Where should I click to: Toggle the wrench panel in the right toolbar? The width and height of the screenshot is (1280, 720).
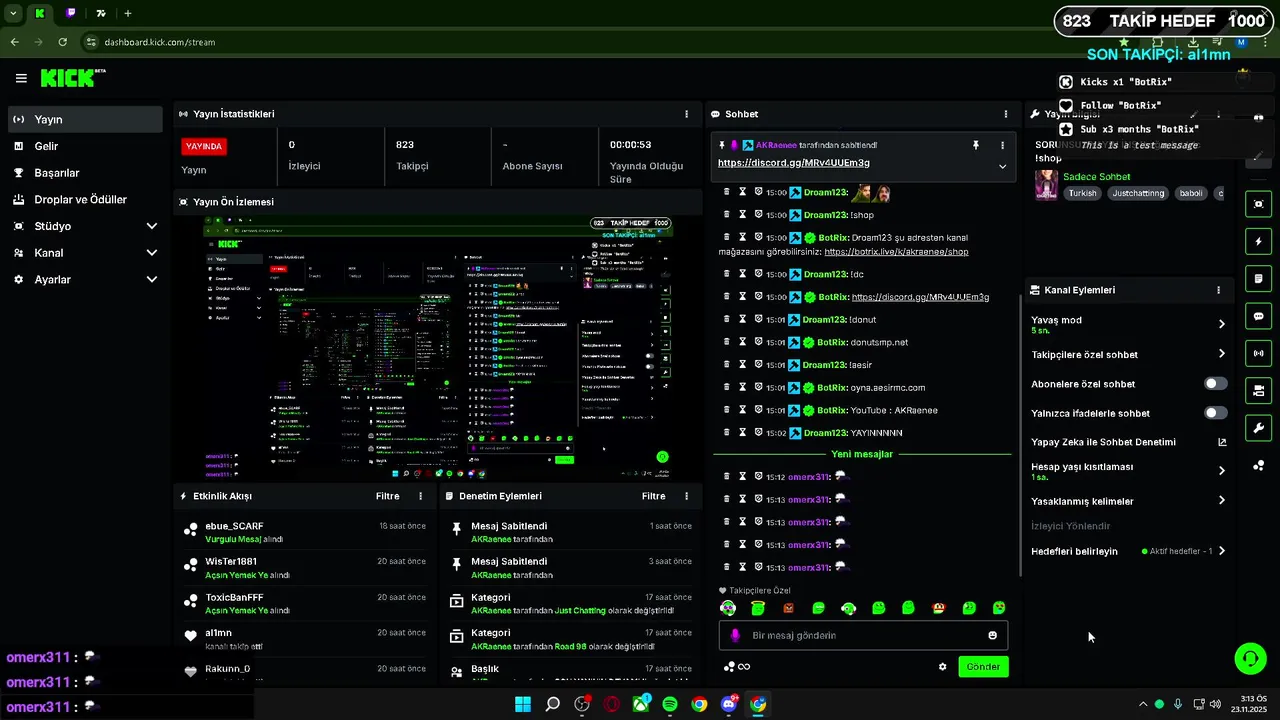click(x=1259, y=428)
